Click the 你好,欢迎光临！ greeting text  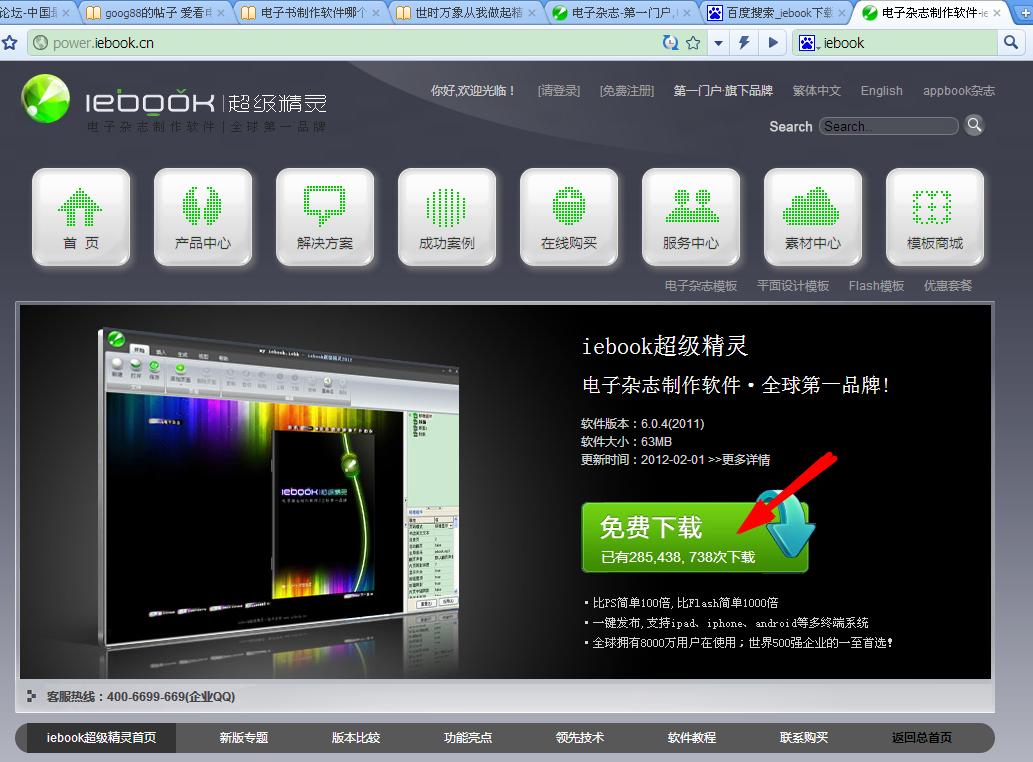pyautogui.click(x=473, y=91)
